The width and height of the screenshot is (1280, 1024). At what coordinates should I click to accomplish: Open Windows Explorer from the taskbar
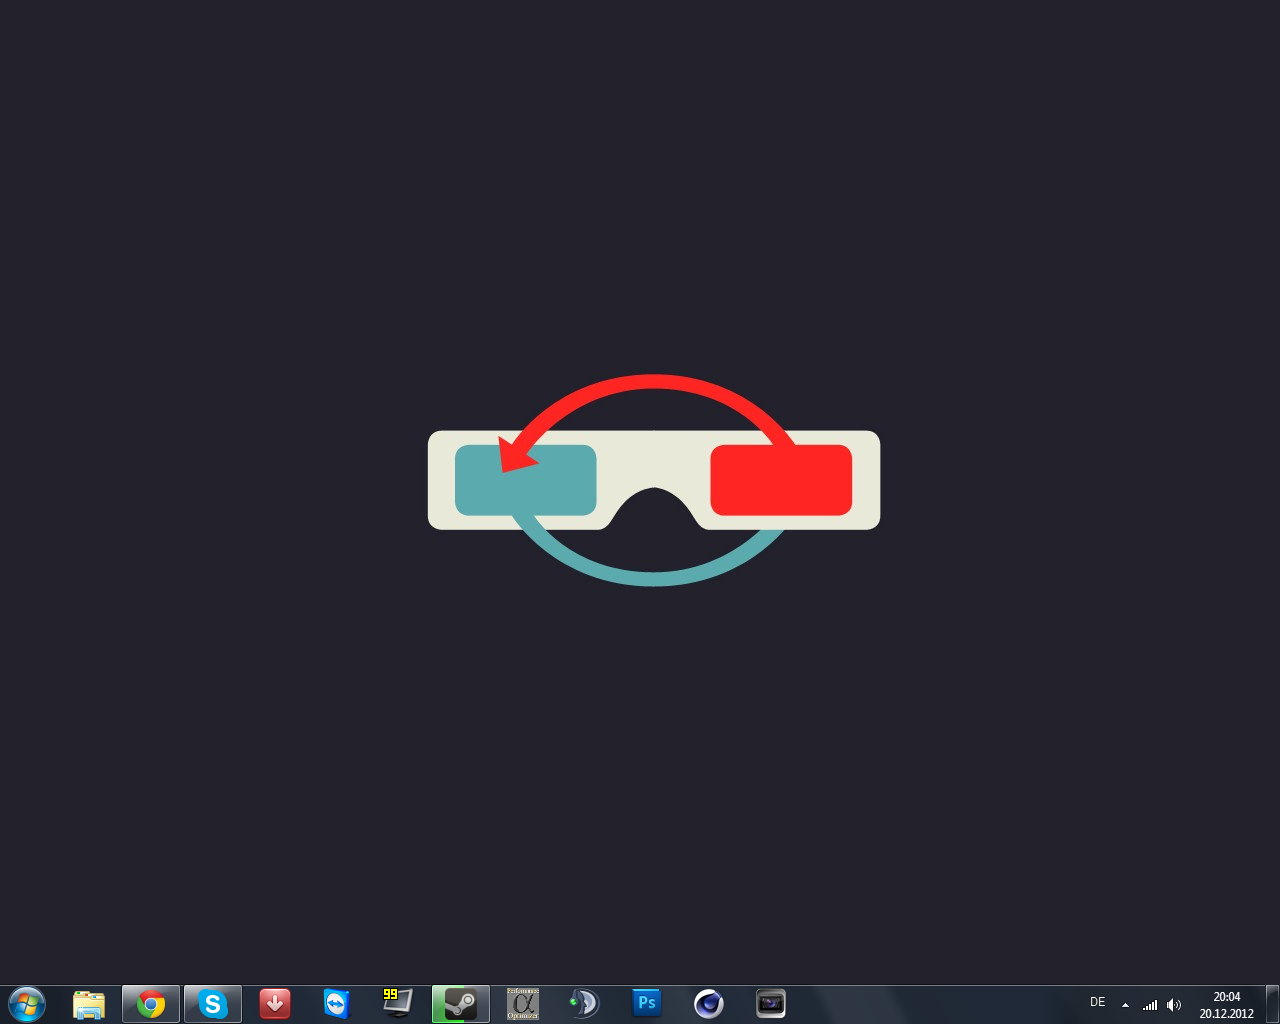[89, 1004]
